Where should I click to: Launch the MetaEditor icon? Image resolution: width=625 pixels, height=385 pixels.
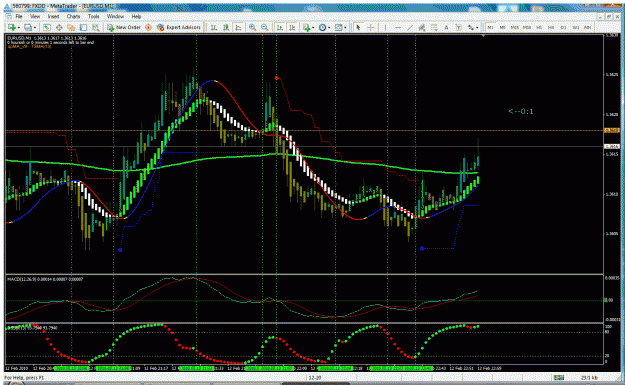pos(148,28)
